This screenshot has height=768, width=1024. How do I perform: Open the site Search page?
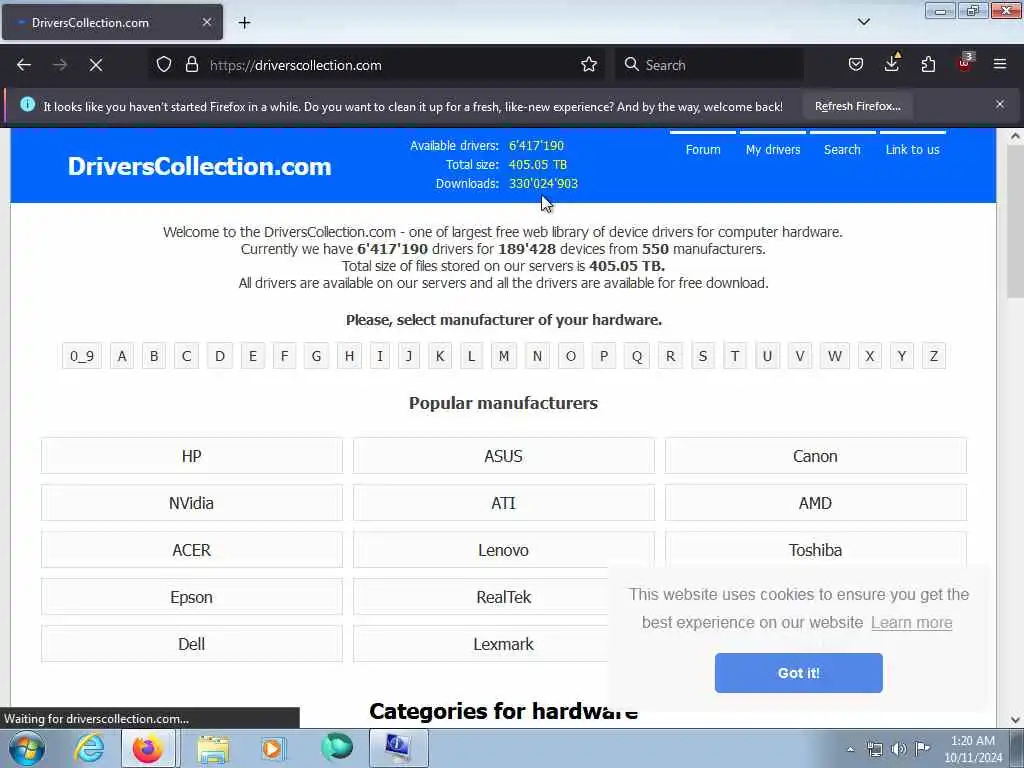[842, 150]
